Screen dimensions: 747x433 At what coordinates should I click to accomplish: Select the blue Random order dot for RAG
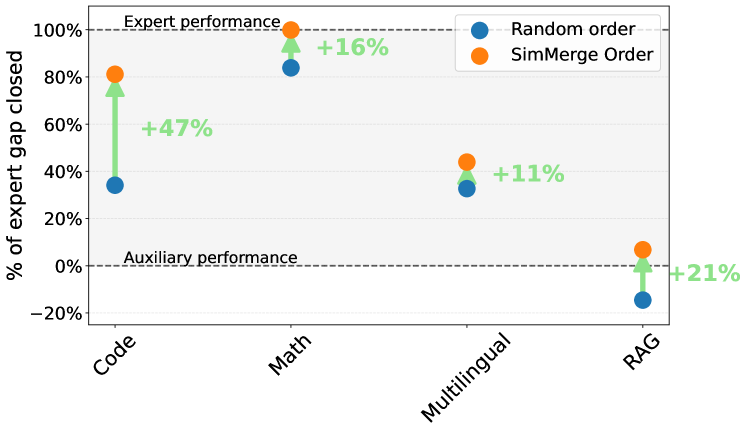pos(643,300)
